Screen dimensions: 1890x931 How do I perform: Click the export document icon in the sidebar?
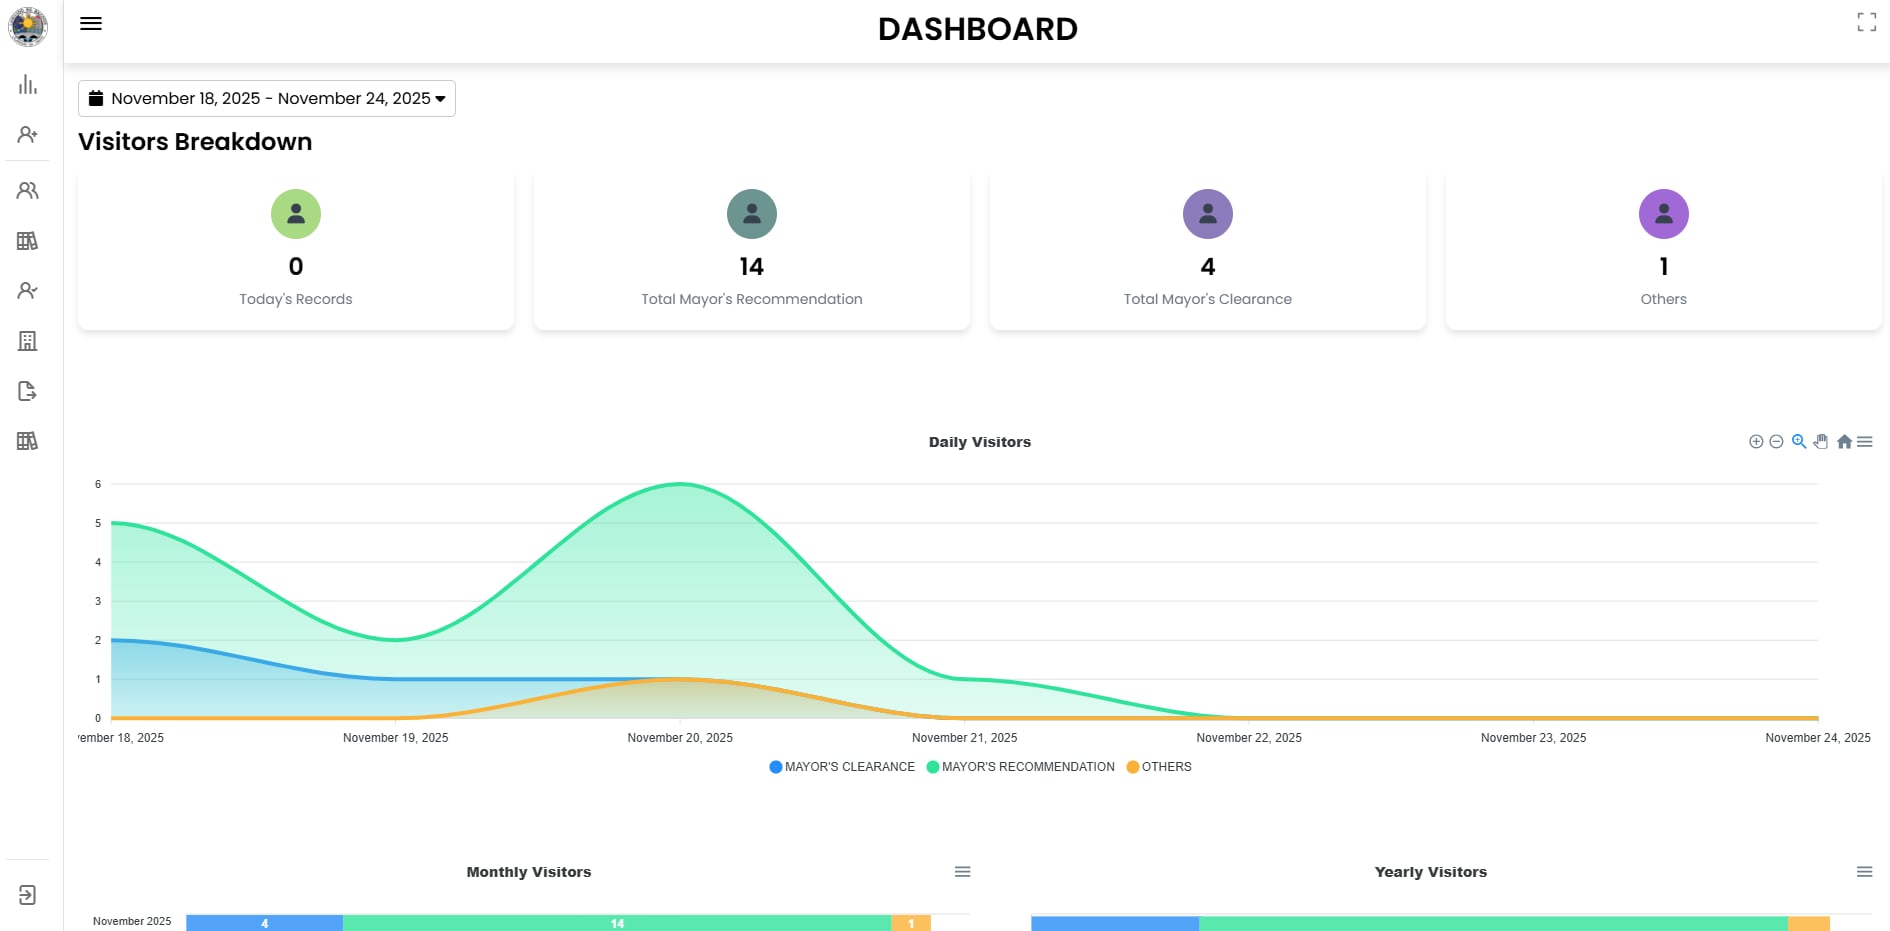(x=27, y=391)
